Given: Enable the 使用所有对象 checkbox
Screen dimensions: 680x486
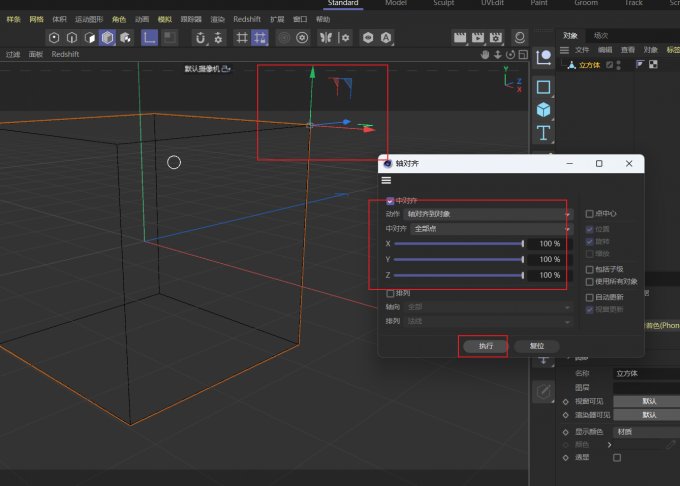Looking at the screenshot, I should [589, 282].
